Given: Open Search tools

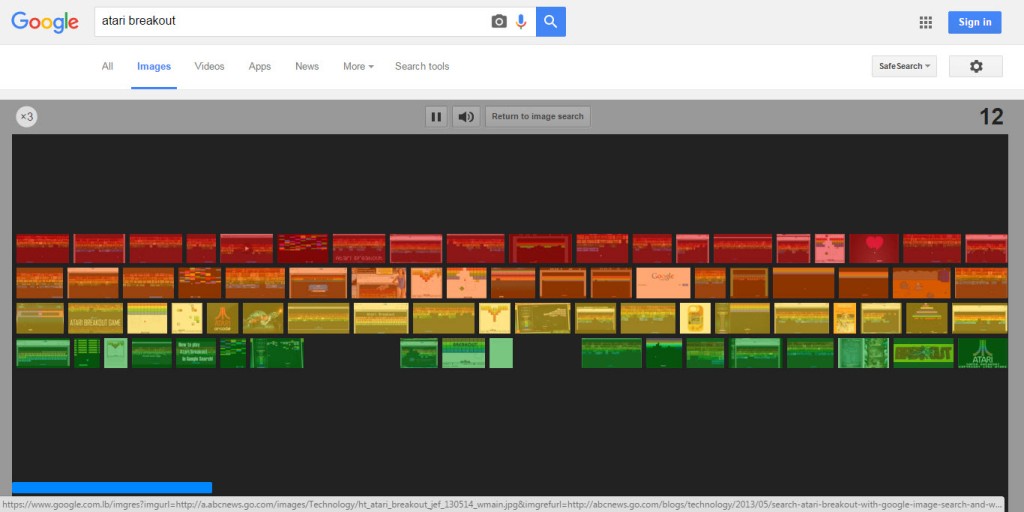Looking at the screenshot, I should tap(422, 66).
